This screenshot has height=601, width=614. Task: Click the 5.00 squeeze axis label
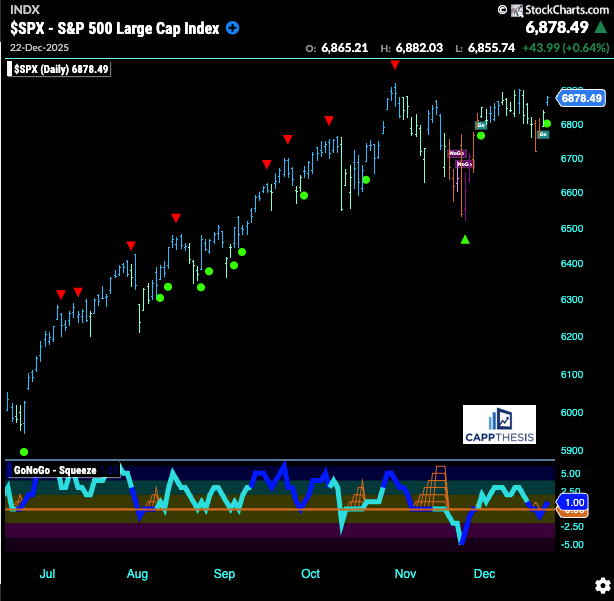(x=571, y=474)
